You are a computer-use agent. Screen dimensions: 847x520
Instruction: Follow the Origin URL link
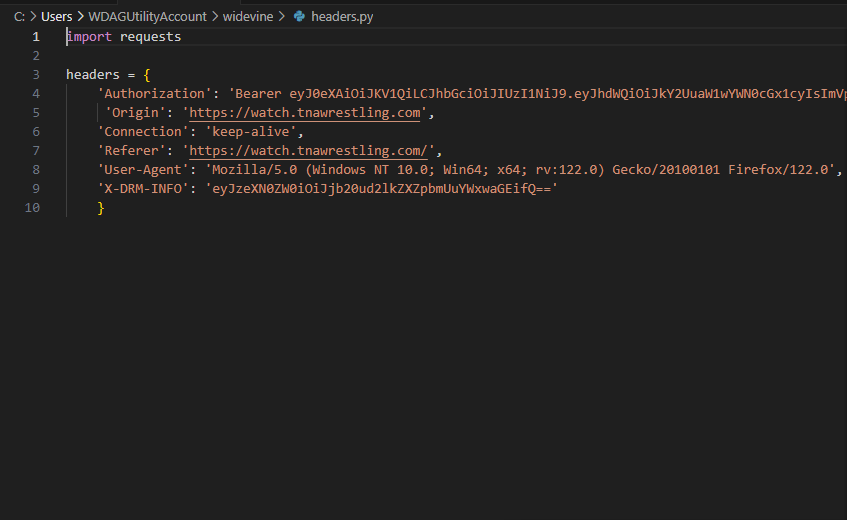pos(304,113)
